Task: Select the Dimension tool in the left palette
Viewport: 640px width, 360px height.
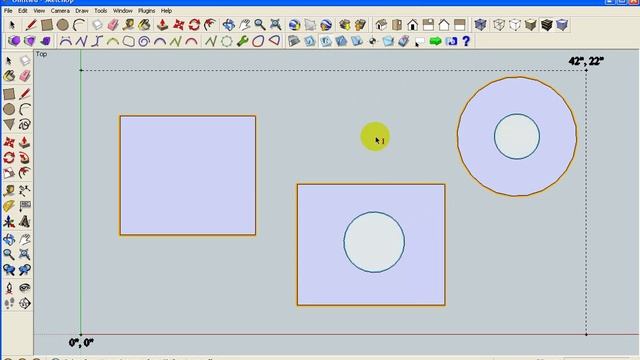Action: pos(24,191)
